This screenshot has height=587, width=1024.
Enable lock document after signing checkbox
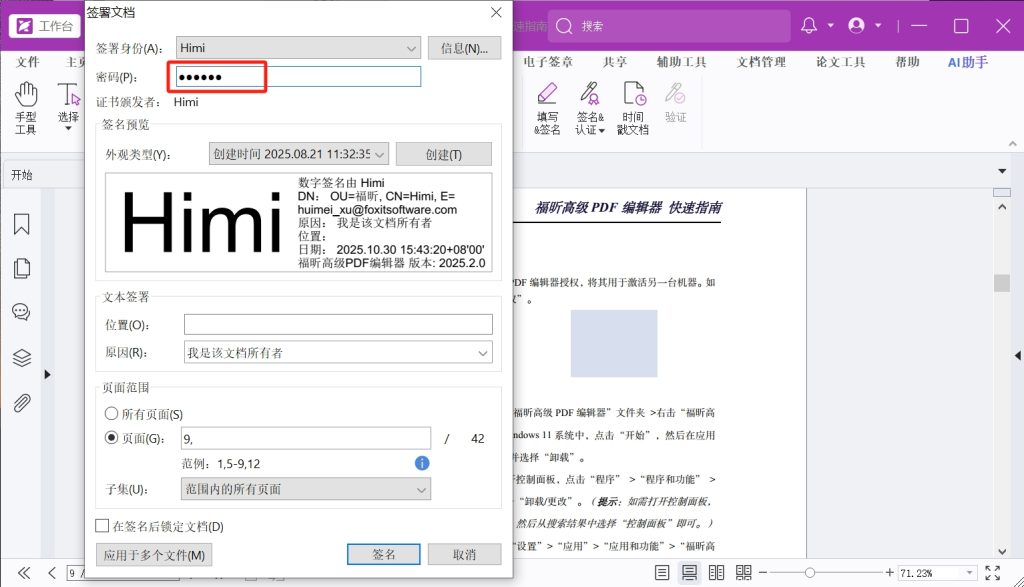click(x=102, y=526)
